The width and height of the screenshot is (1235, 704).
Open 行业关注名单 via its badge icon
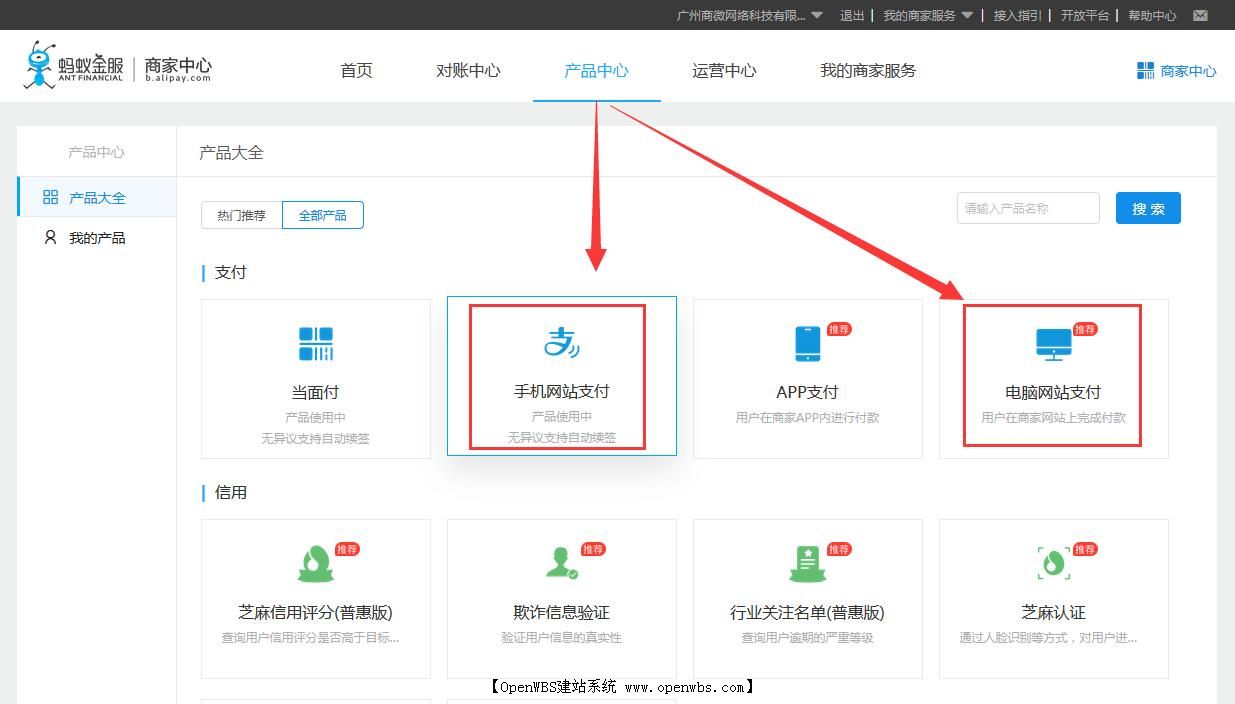coord(807,563)
